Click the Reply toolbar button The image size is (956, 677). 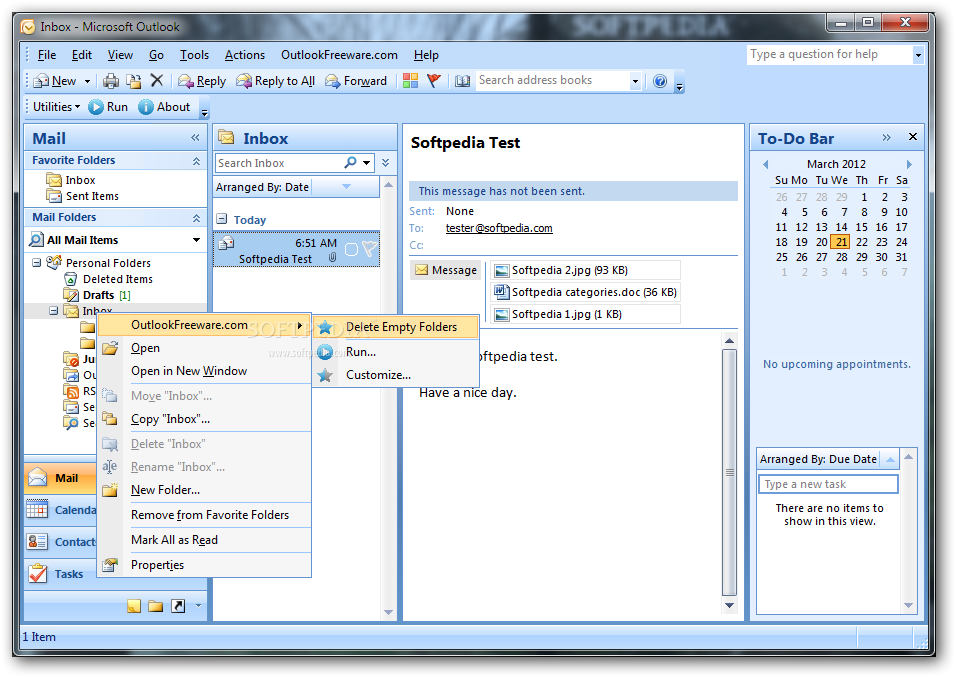(x=202, y=81)
